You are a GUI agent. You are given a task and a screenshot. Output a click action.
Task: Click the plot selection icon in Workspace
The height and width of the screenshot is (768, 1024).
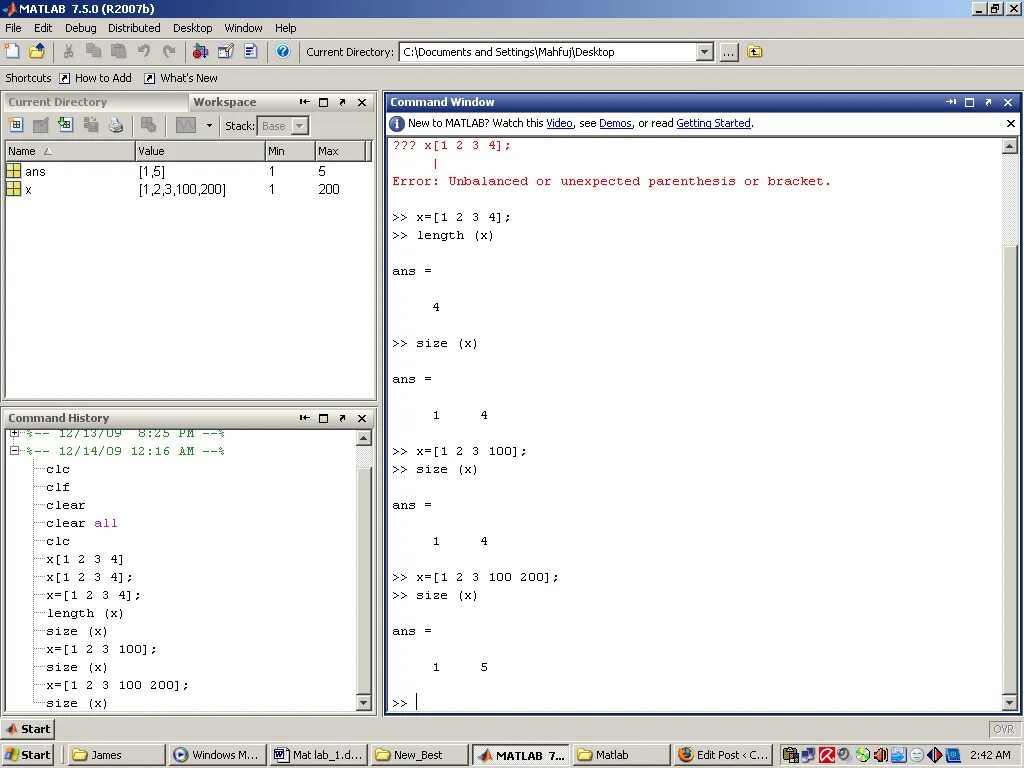pos(185,125)
